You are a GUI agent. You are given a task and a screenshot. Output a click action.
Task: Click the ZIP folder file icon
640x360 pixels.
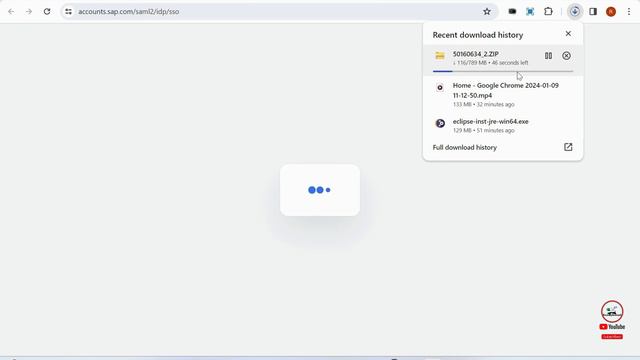point(440,56)
